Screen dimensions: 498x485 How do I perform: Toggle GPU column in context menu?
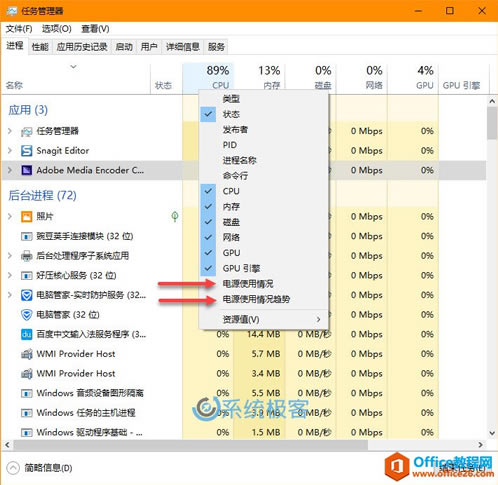click(263, 253)
